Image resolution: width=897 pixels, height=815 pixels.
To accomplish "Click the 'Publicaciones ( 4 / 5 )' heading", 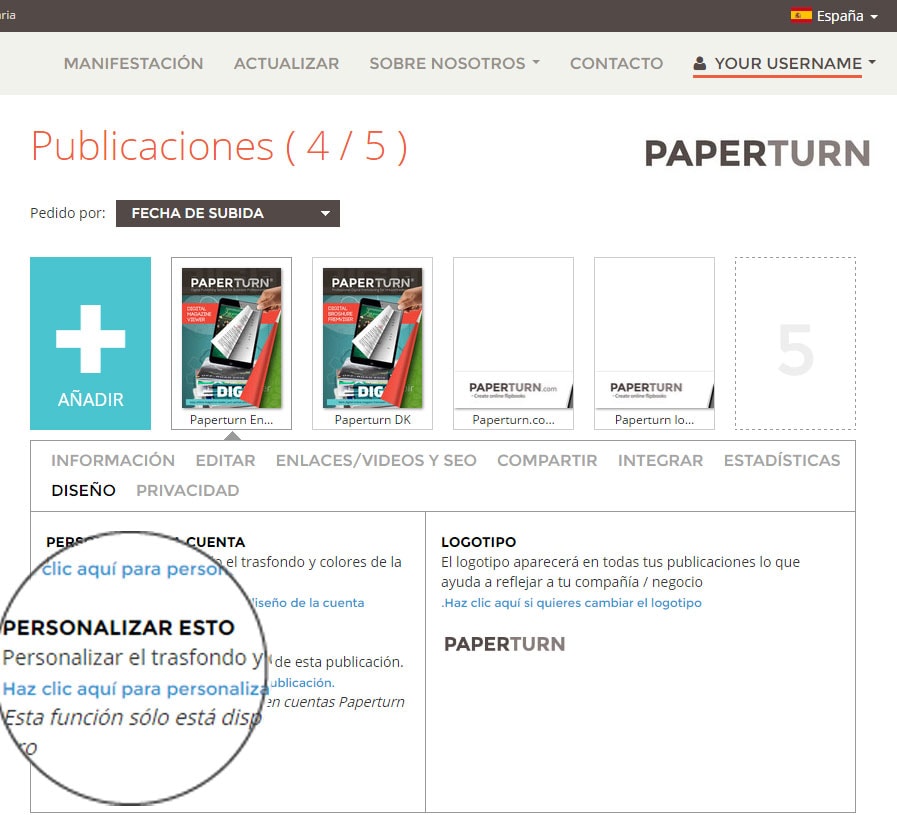I will pos(219,147).
